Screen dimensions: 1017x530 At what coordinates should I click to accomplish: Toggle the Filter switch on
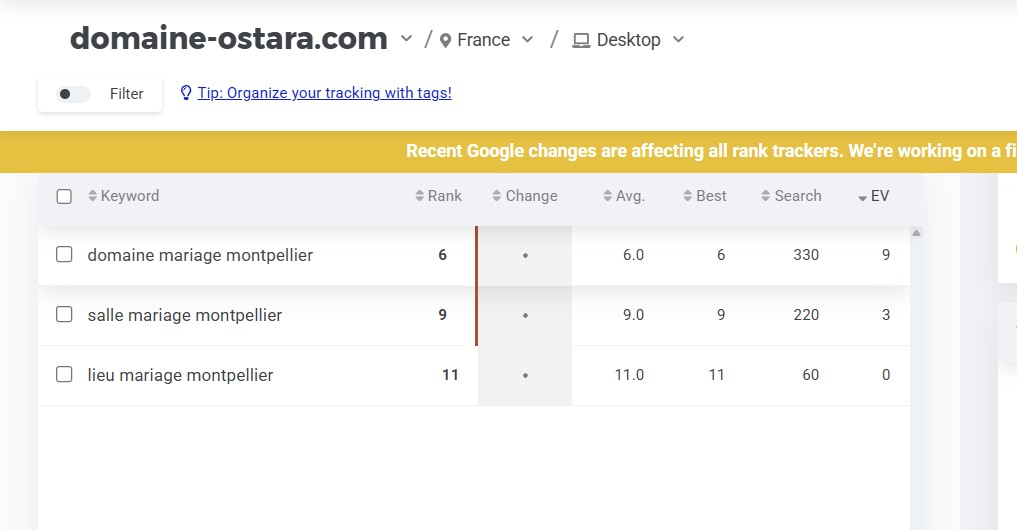coord(73,94)
